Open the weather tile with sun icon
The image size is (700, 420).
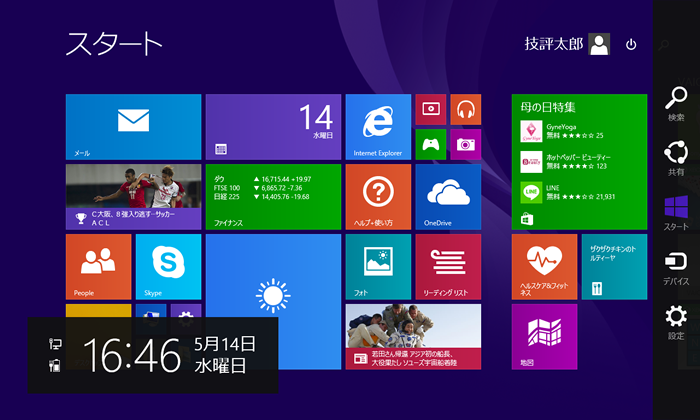coord(273,302)
